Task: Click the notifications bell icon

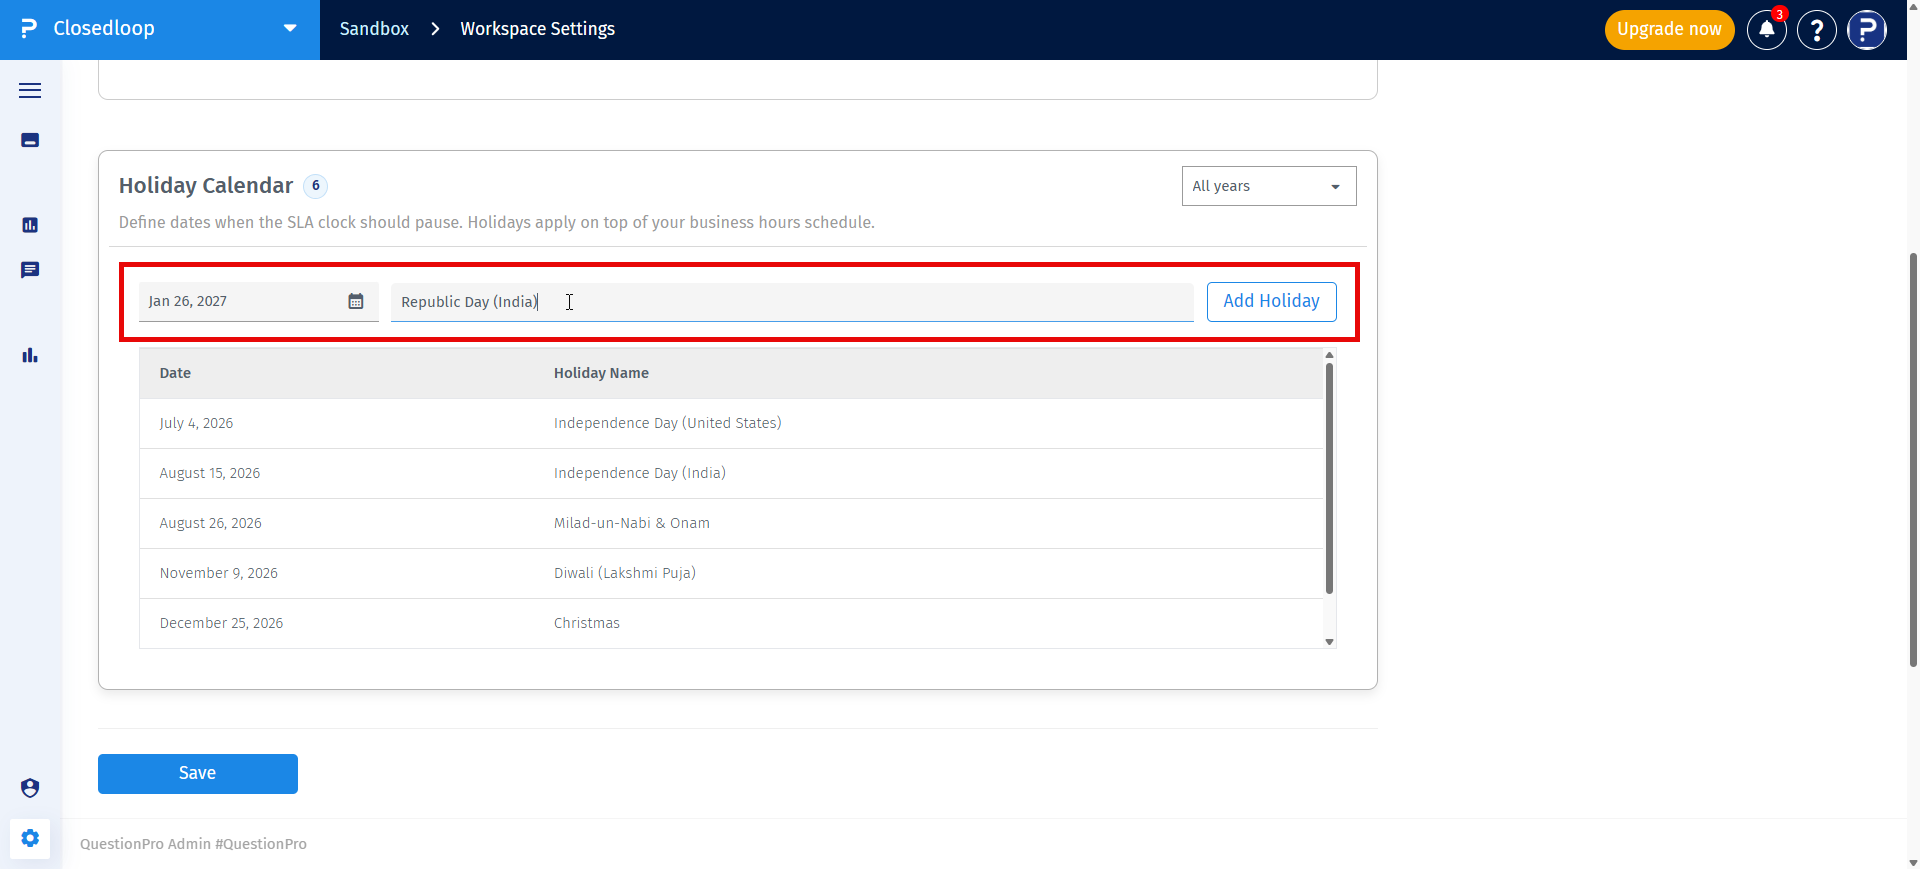Action: tap(1767, 30)
